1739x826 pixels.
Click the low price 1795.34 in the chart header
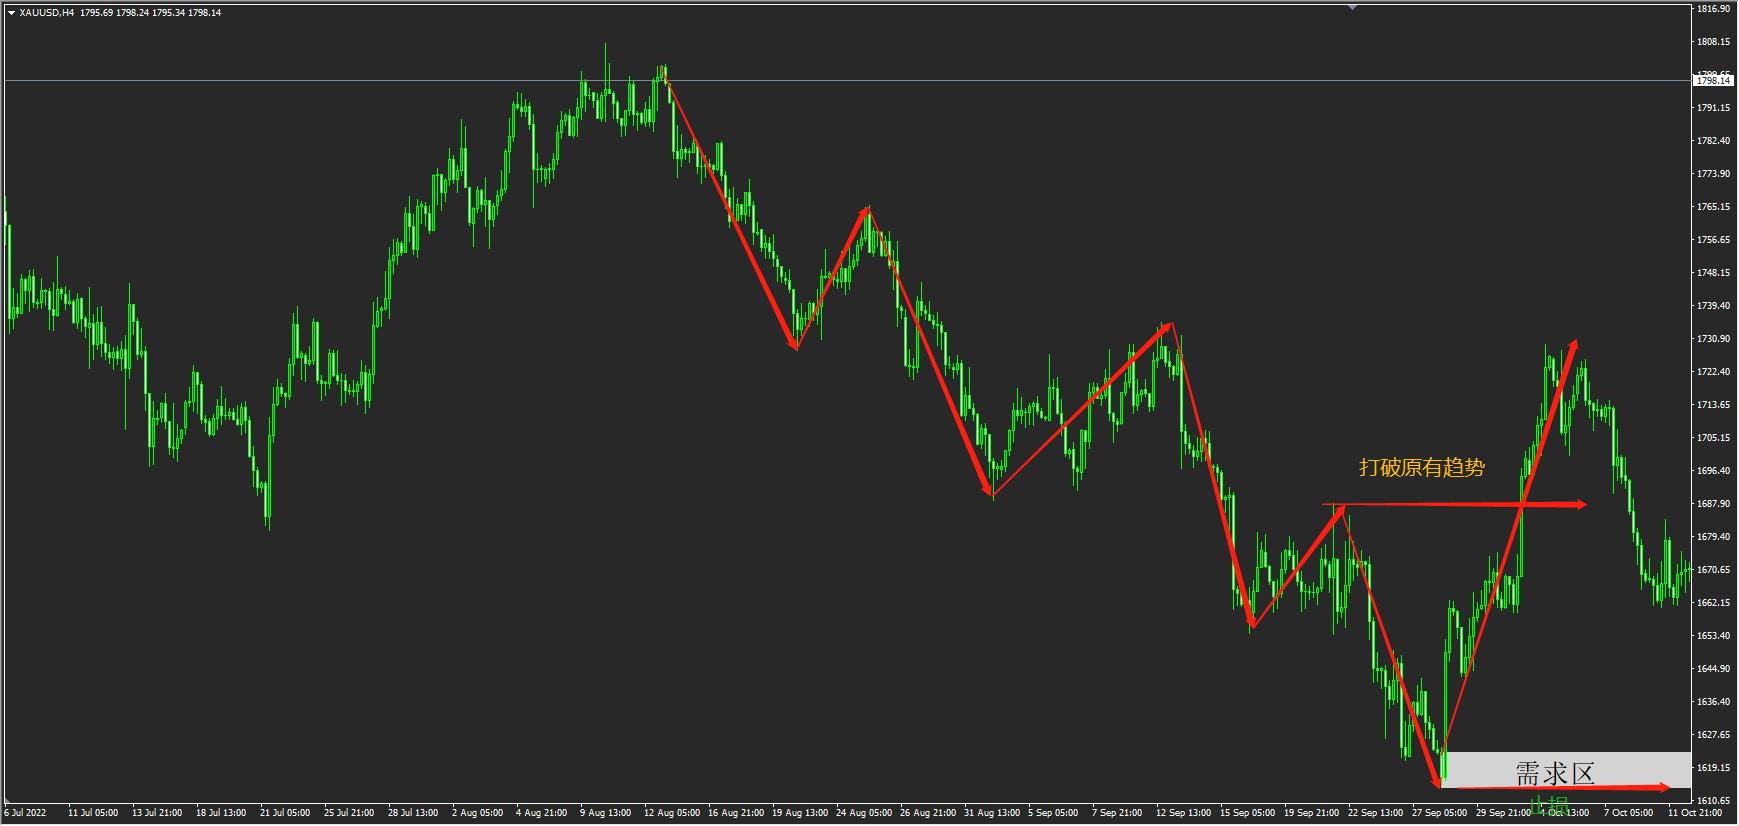point(169,13)
